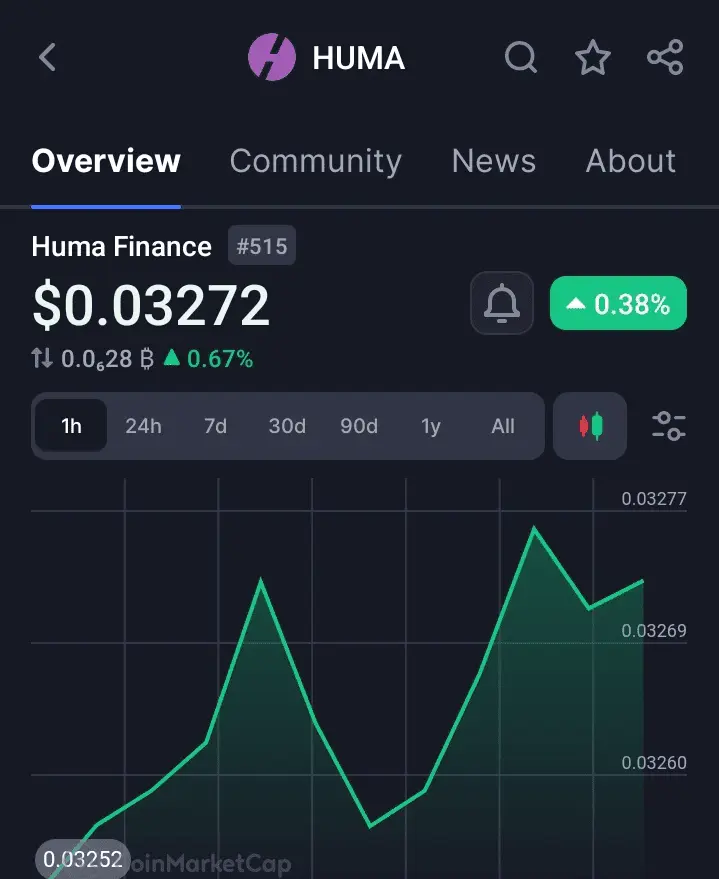Open chart settings sliders icon
Viewport: 719px width, 879px height.
click(669, 426)
